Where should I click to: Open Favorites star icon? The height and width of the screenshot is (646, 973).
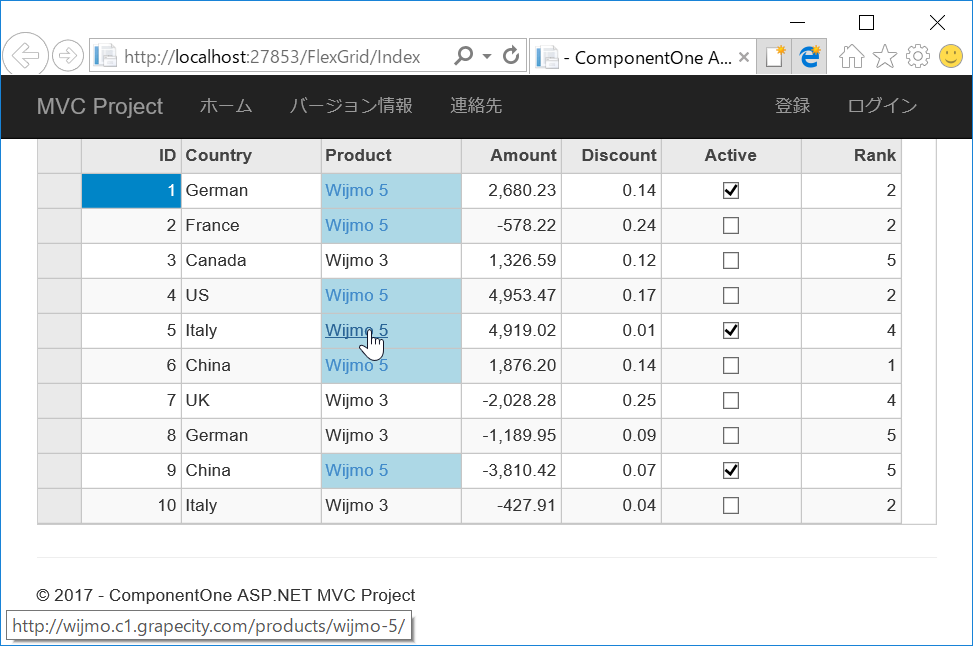point(885,56)
